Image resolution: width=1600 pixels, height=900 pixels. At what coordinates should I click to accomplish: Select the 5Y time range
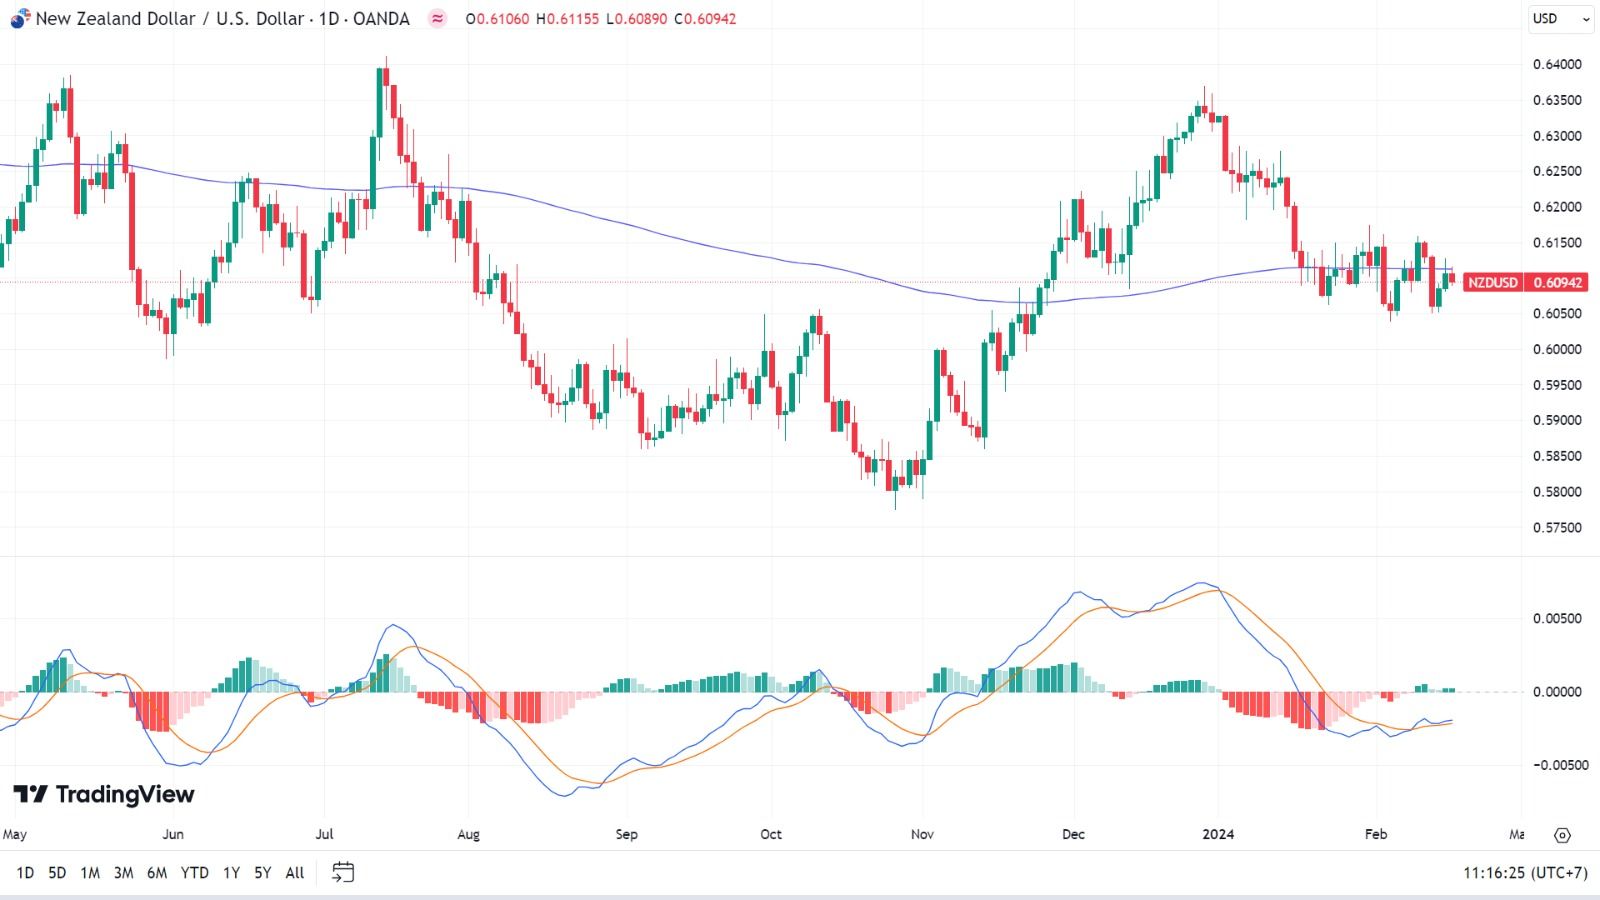click(262, 873)
